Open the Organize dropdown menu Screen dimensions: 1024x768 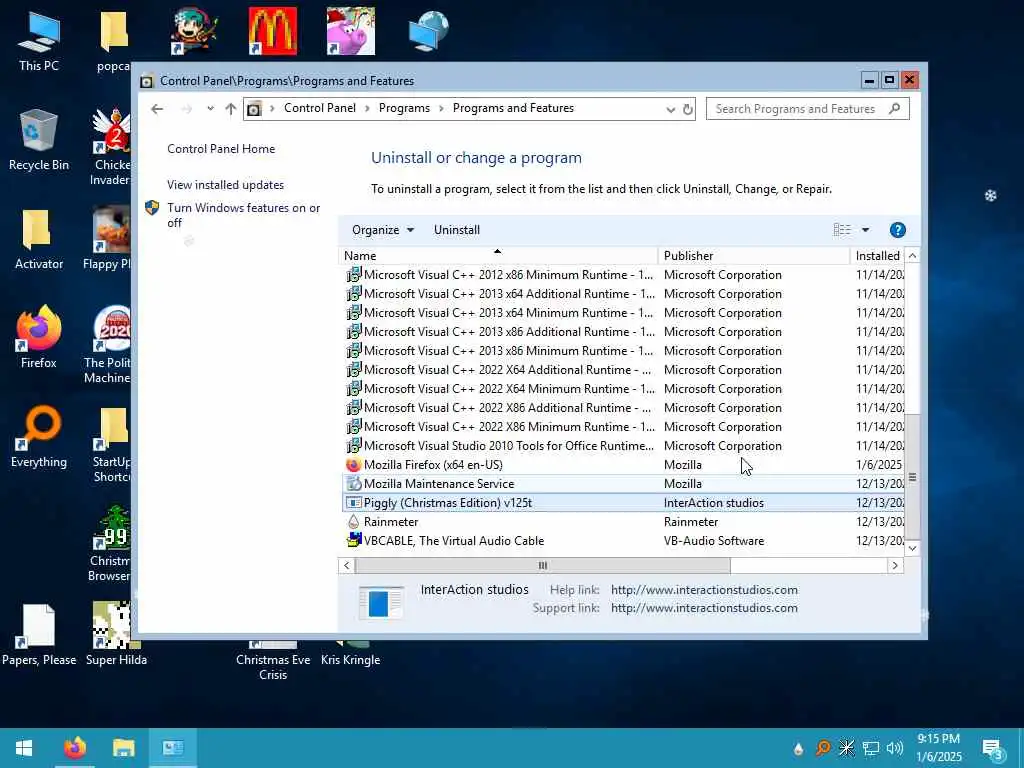[x=383, y=230]
